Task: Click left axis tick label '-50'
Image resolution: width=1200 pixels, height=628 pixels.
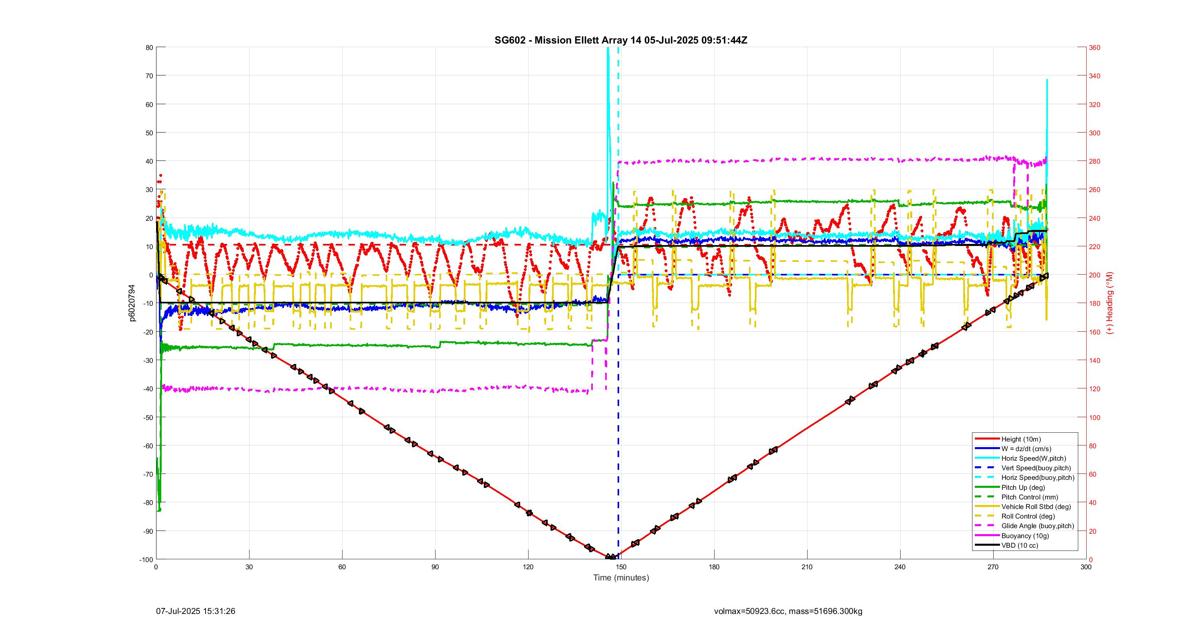Action: point(146,417)
